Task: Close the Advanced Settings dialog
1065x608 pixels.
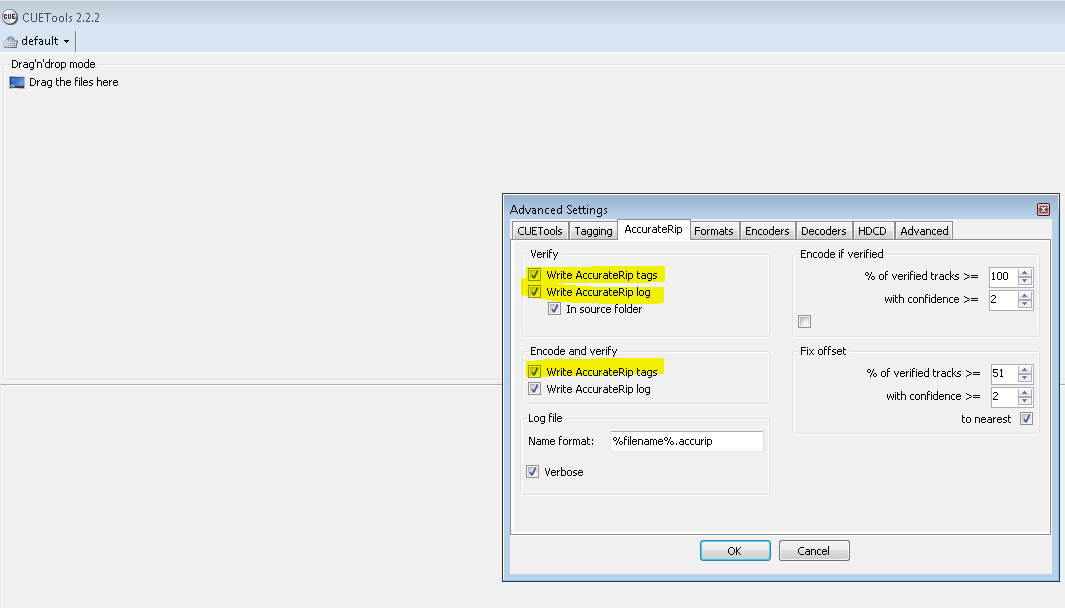Action: click(x=1043, y=209)
